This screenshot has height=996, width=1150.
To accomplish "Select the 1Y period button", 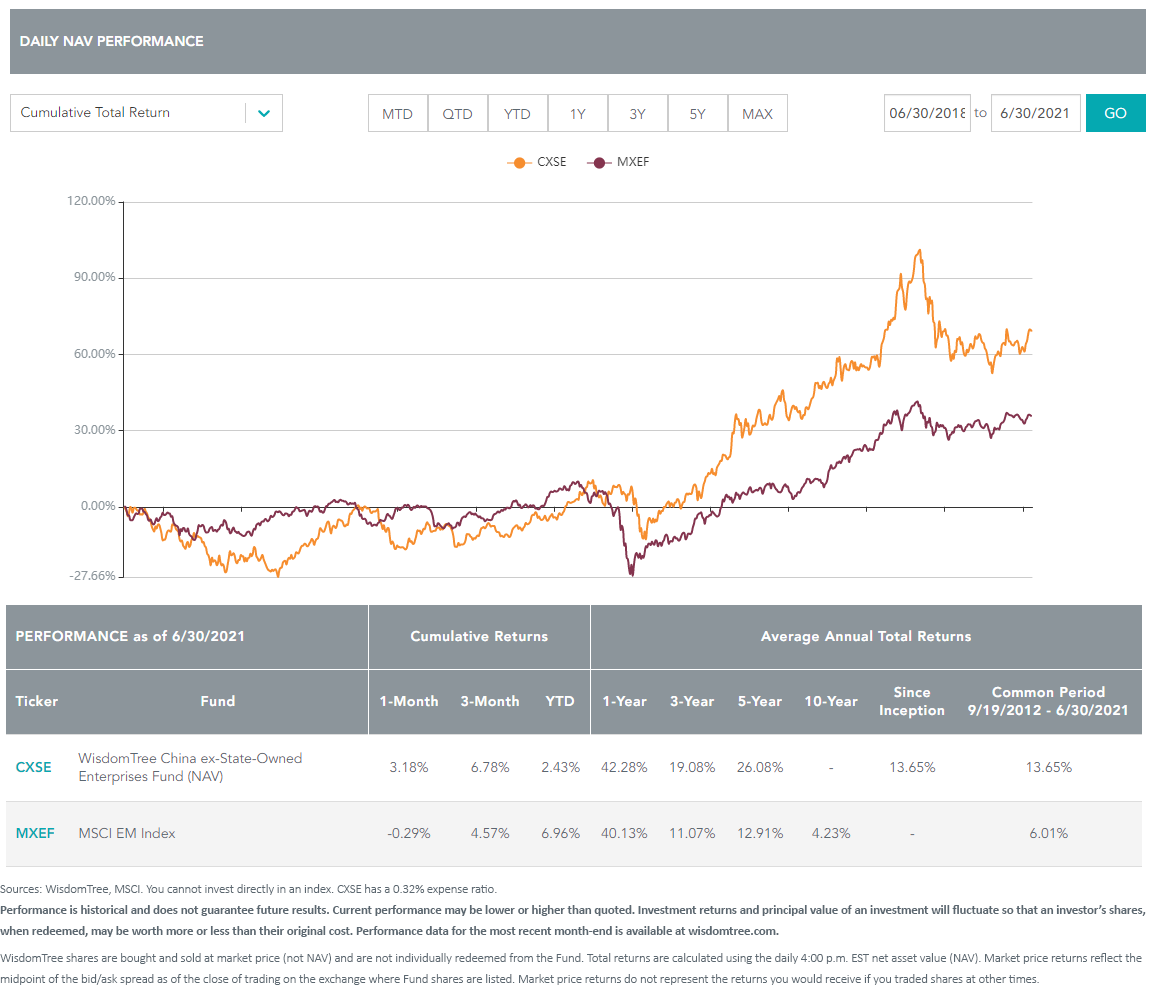I will point(578,114).
